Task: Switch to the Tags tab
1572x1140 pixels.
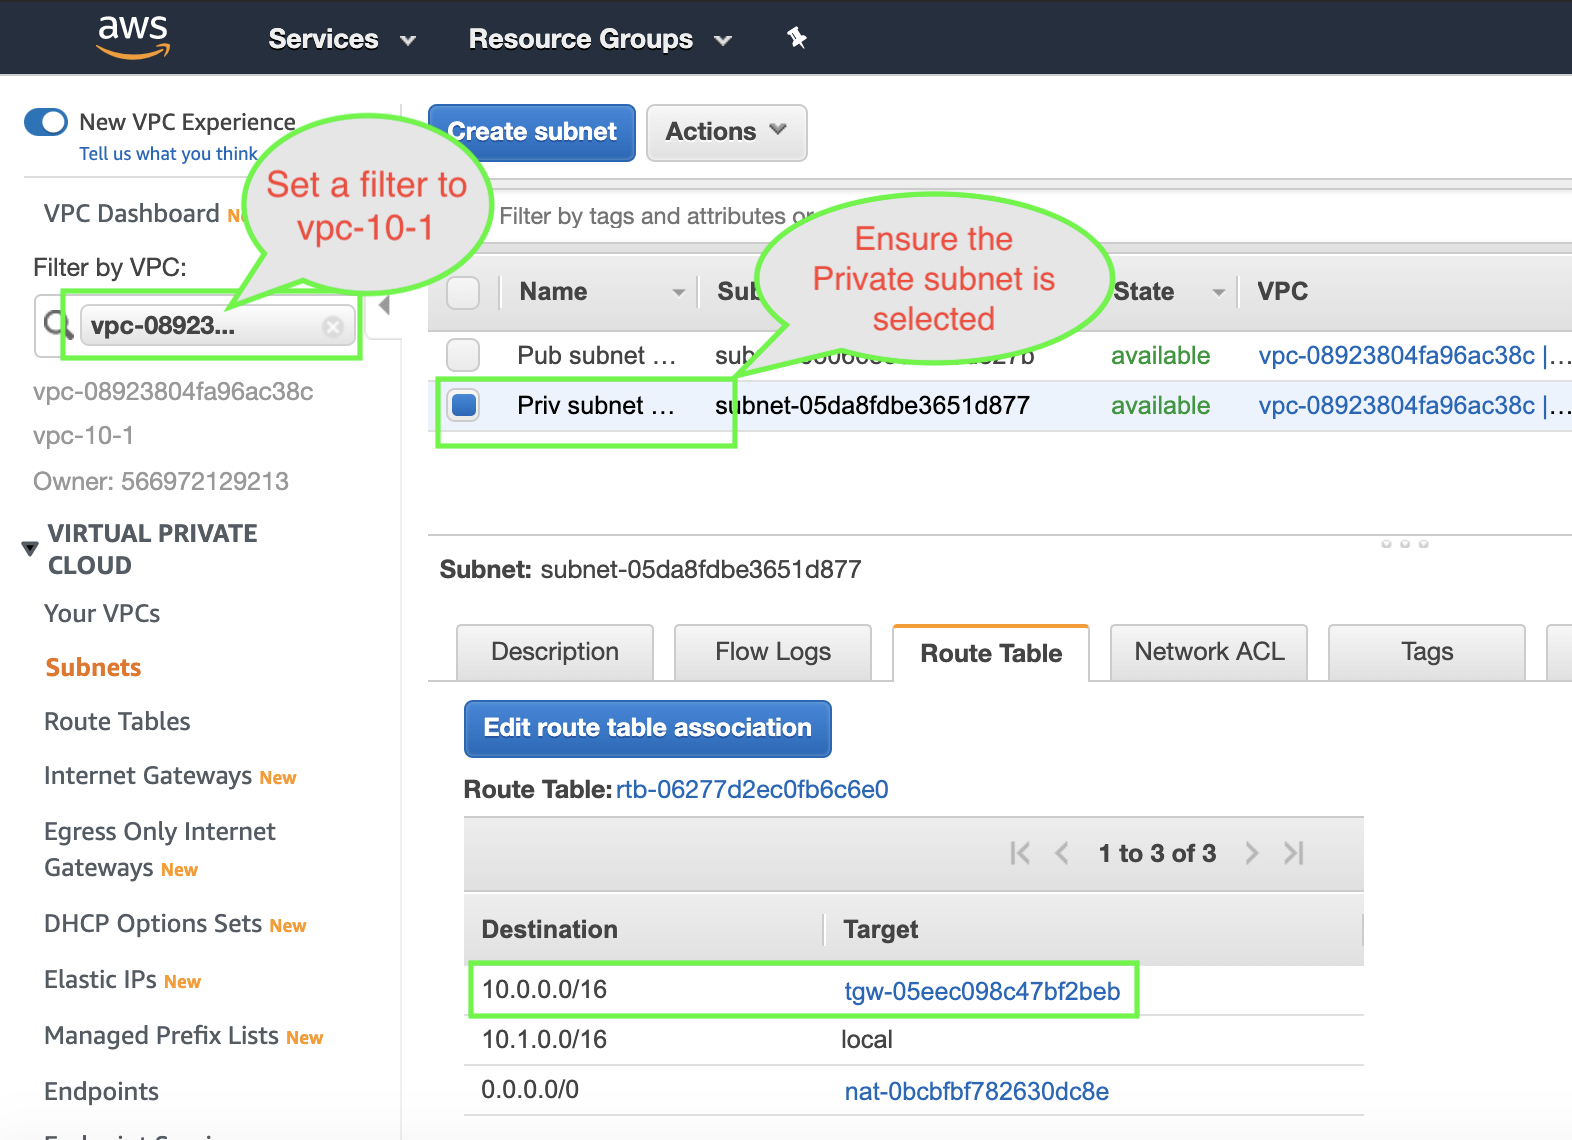Action: coord(1427,652)
